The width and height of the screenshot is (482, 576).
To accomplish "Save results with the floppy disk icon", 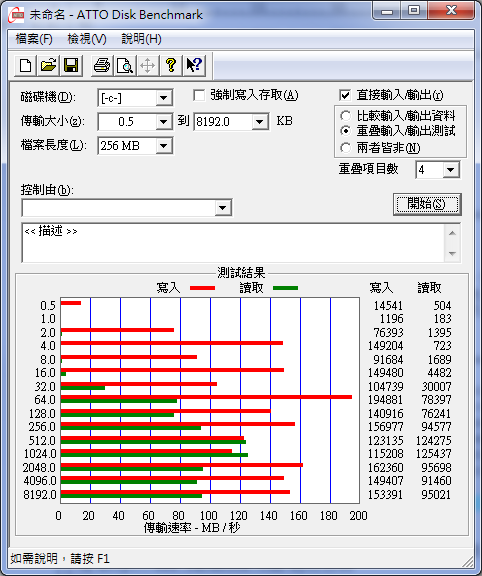I will 71,66.
